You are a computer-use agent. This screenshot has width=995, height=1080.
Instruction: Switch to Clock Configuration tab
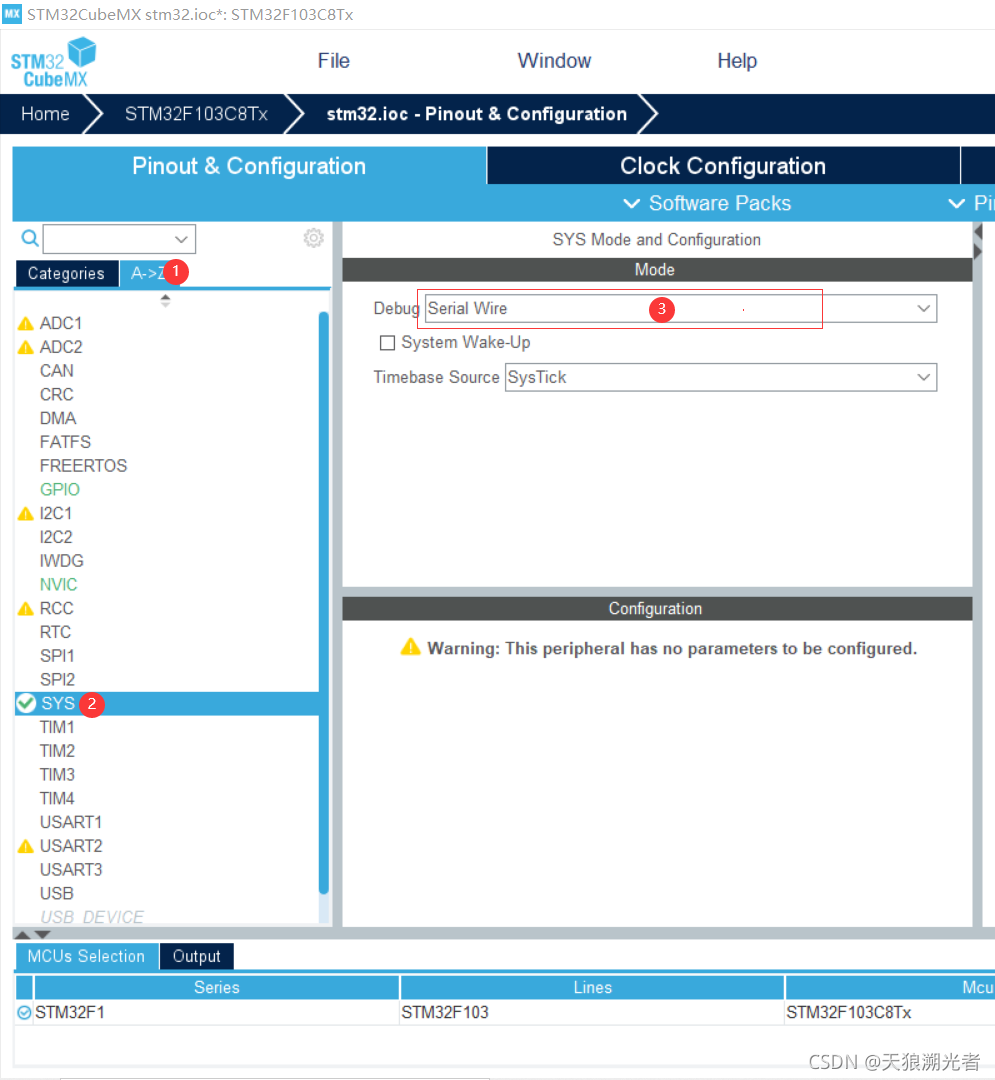tap(723, 166)
